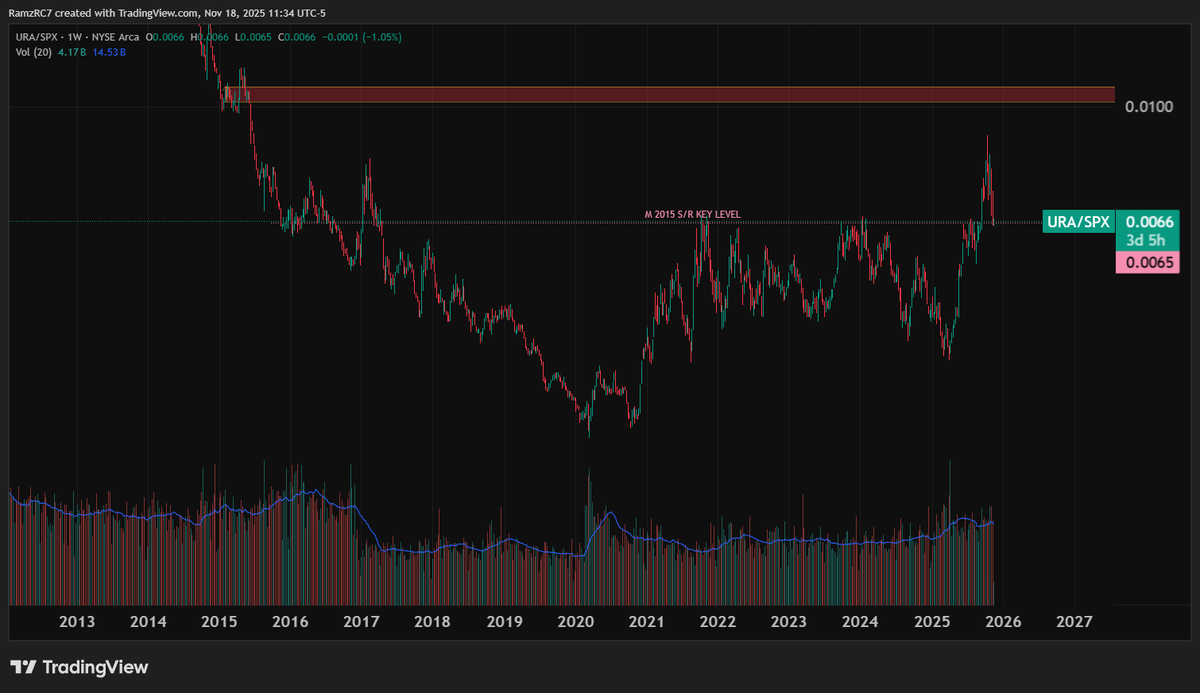Click the 2027 label on the time axis

click(1074, 621)
